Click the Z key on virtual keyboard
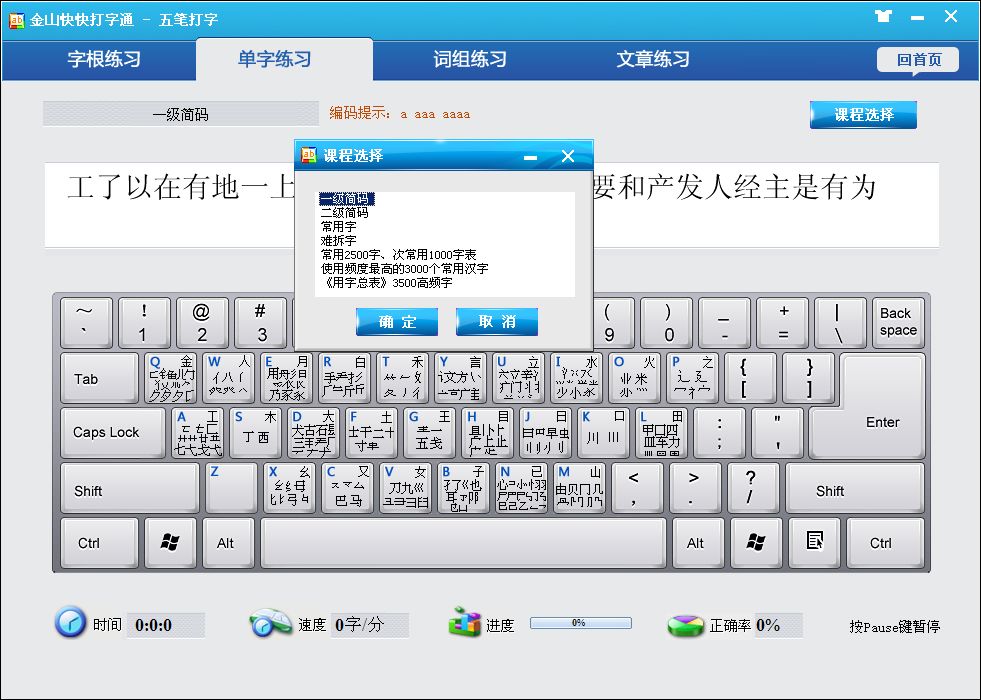Viewport: 981px width, 700px height. [231, 487]
